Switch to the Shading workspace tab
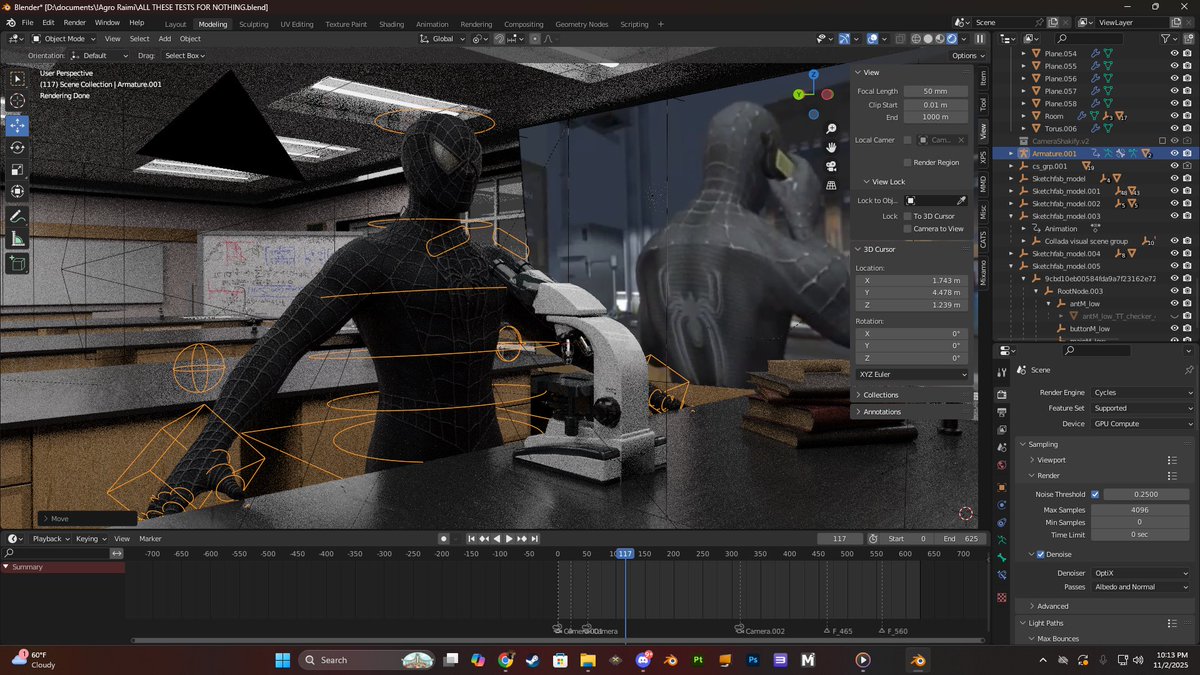This screenshot has width=1200, height=675. pos(392,24)
